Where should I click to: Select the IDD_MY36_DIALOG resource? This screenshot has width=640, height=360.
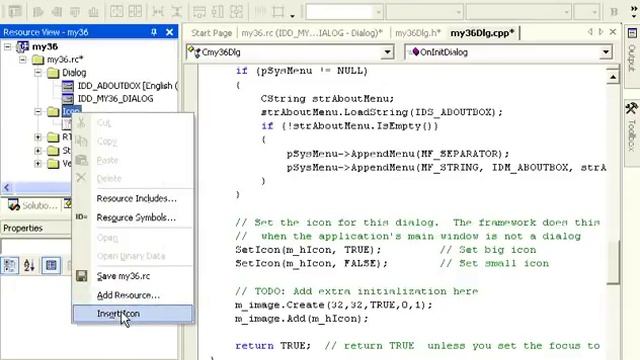(116, 99)
